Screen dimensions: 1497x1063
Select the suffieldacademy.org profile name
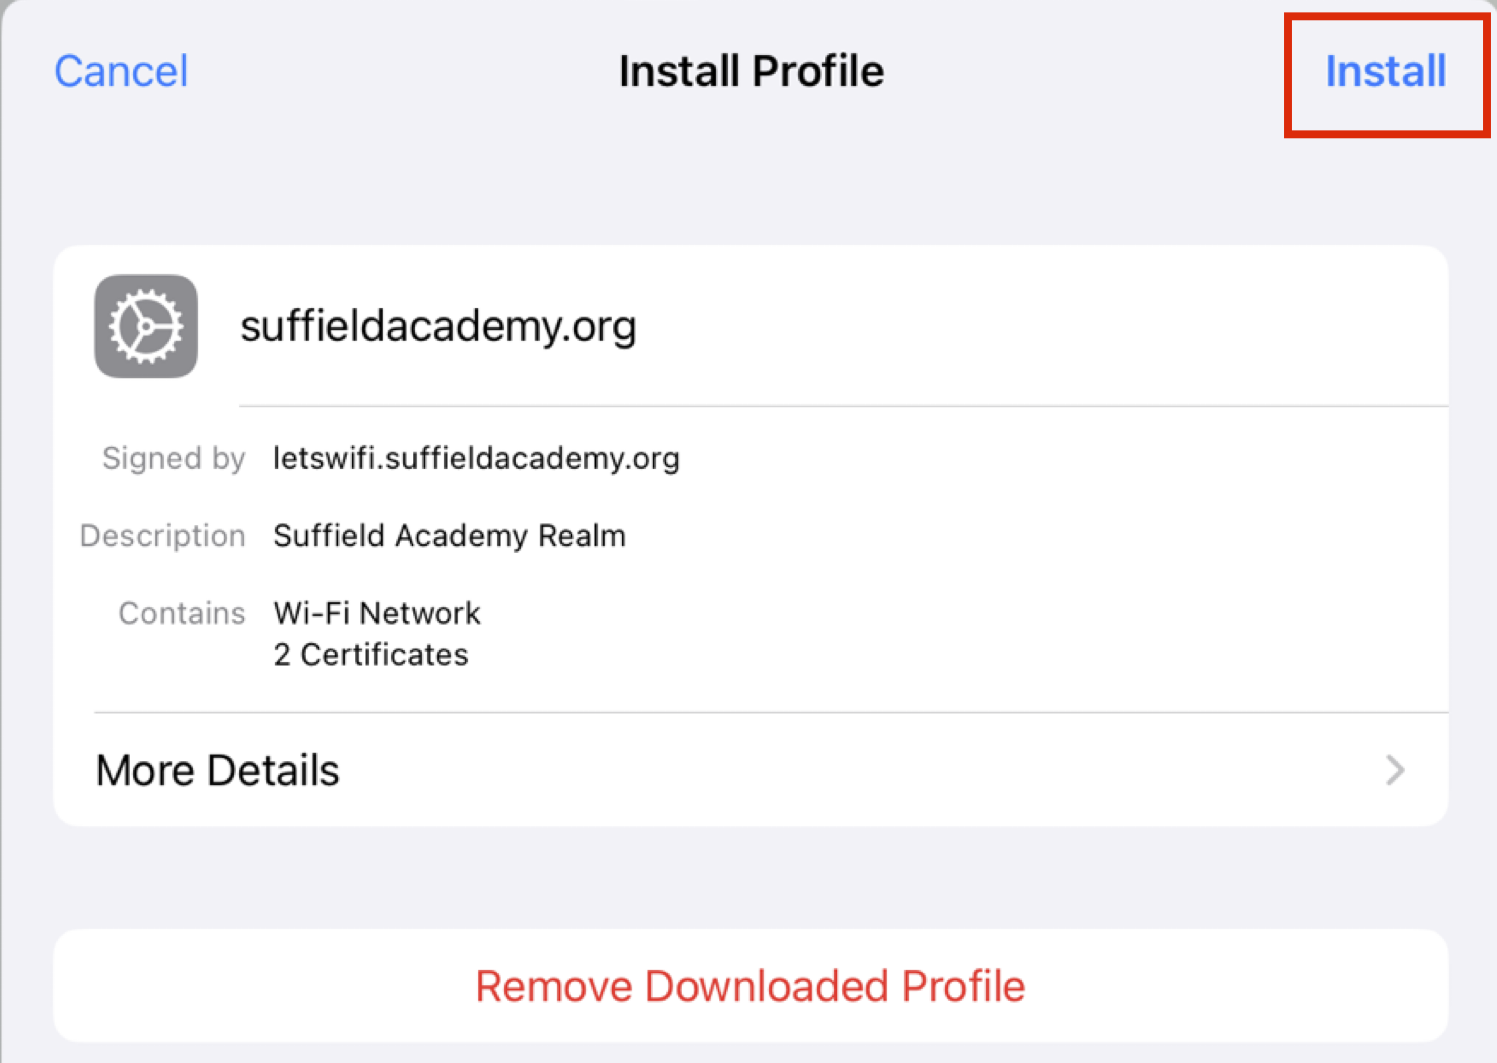pos(438,326)
